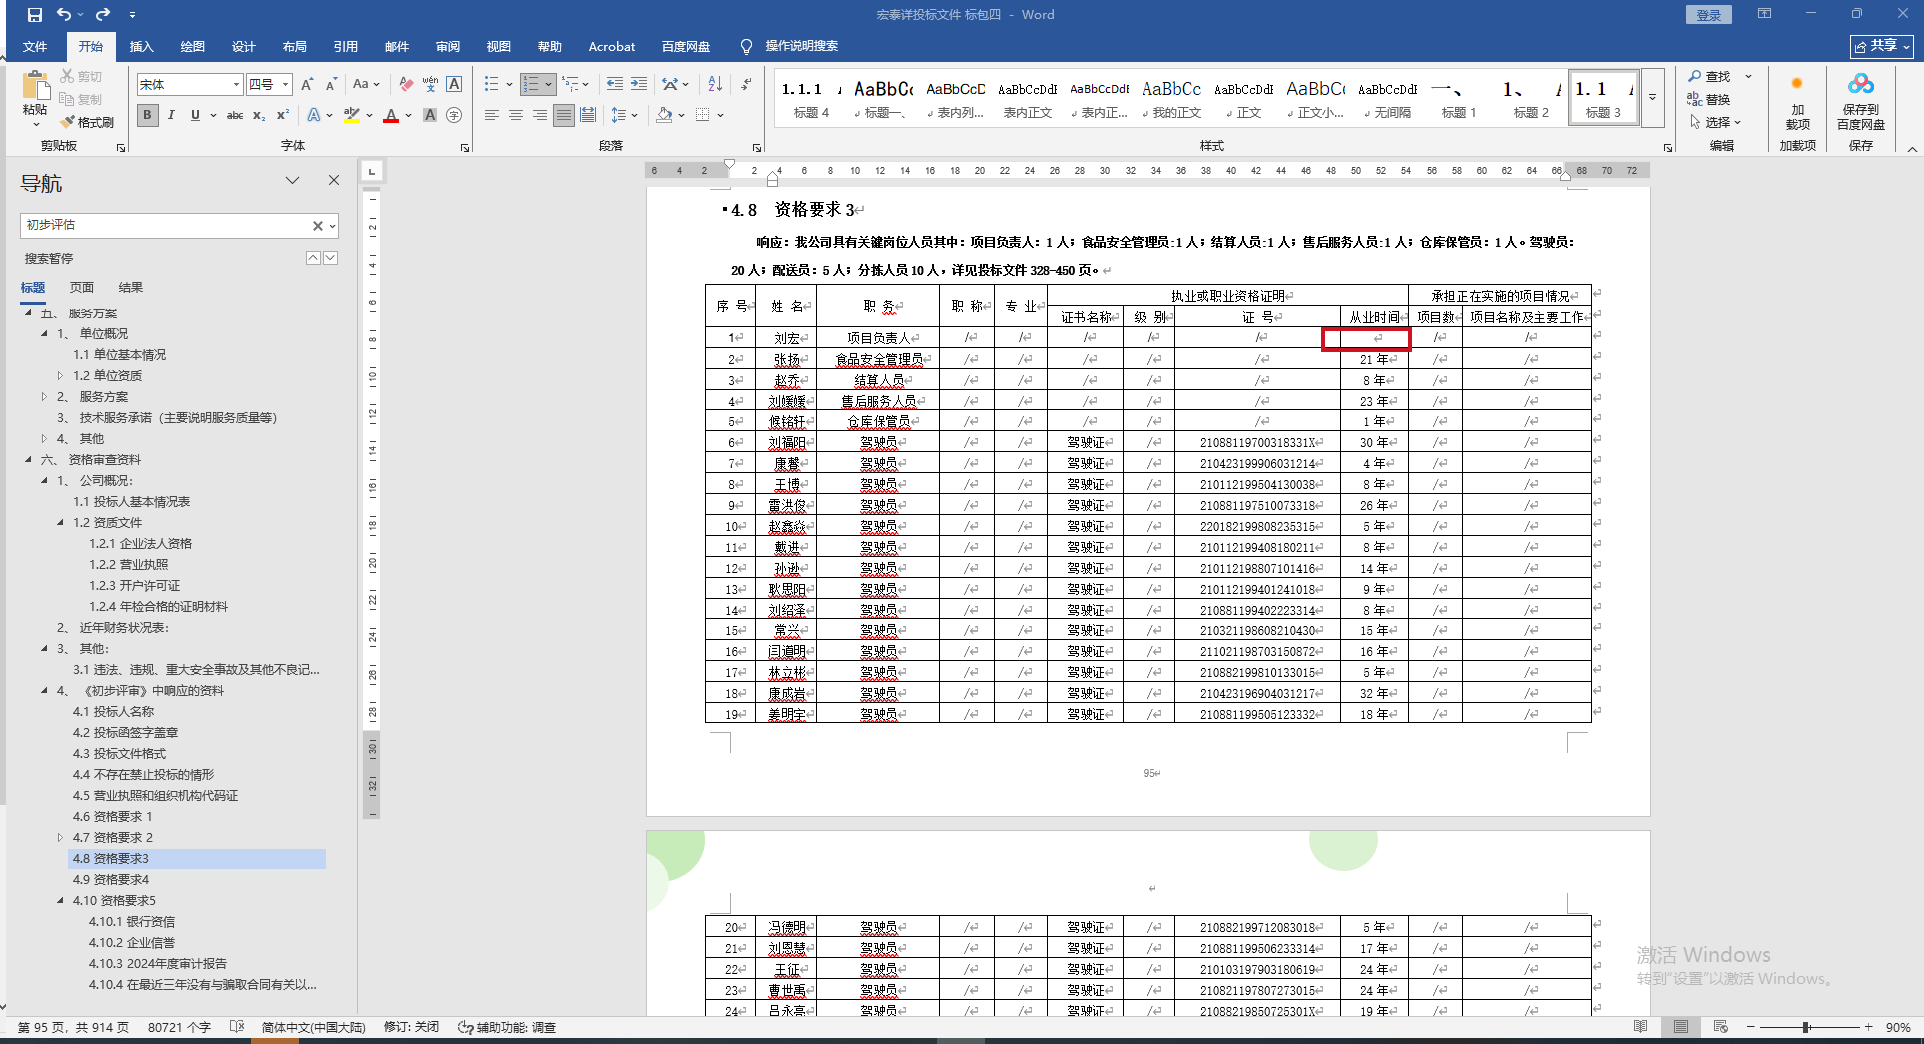
Task: Click the Character Border icon
Action: [454, 85]
